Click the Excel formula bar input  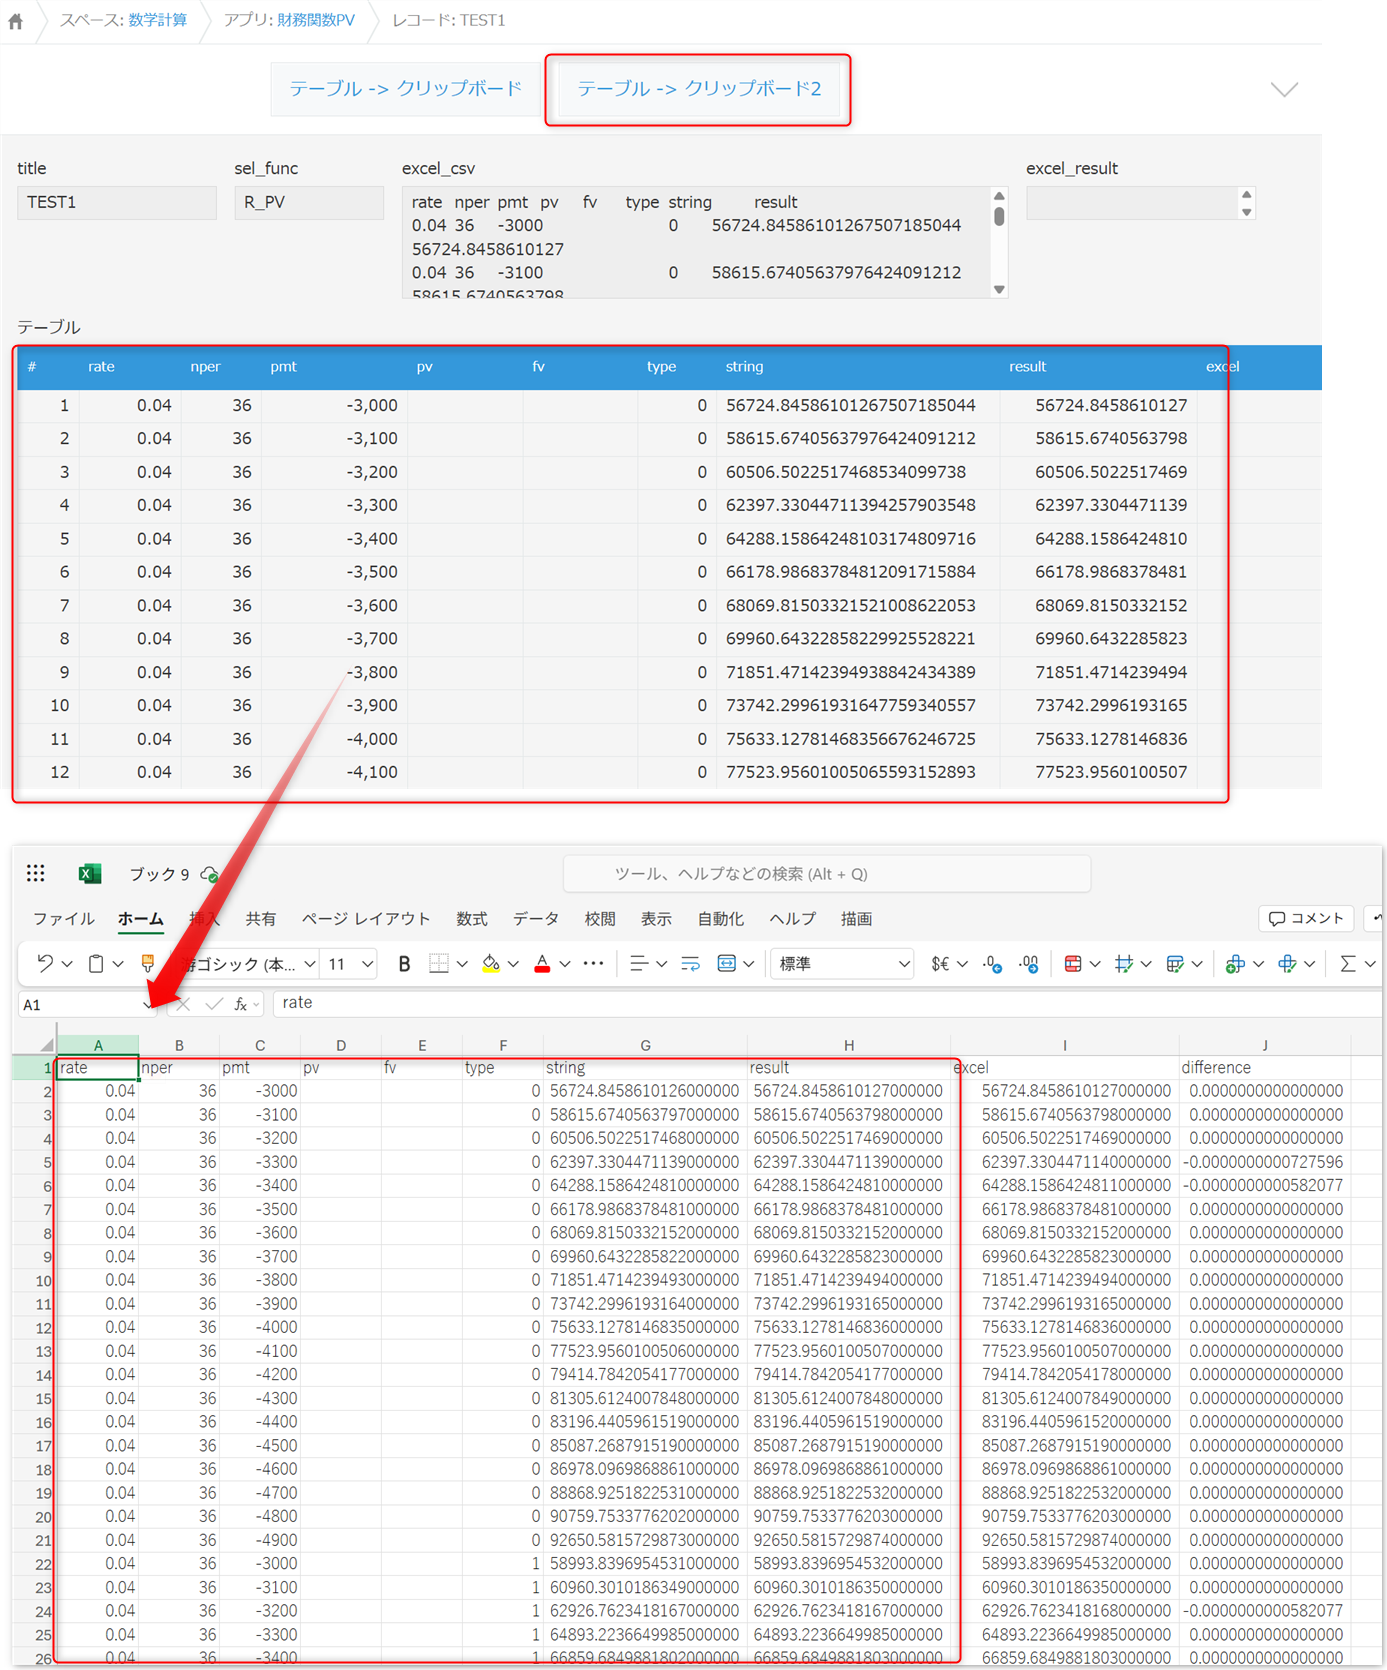[x=826, y=1003]
